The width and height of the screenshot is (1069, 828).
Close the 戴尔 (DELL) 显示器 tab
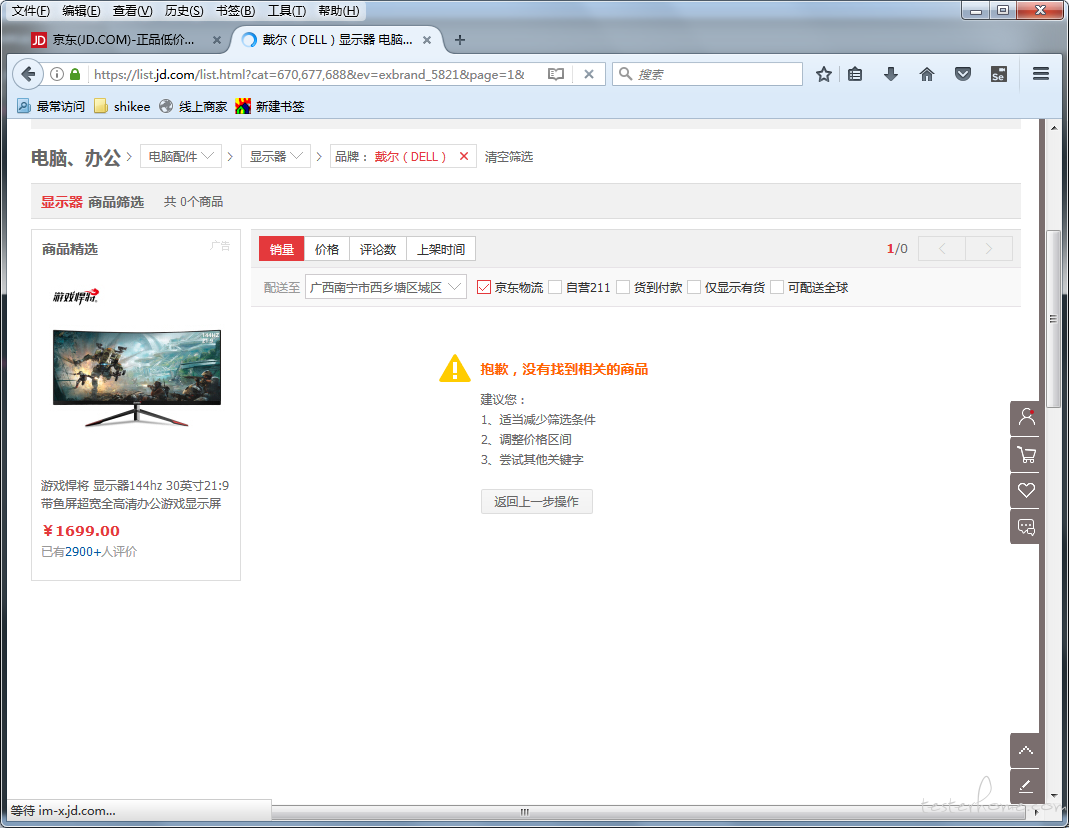pos(427,40)
